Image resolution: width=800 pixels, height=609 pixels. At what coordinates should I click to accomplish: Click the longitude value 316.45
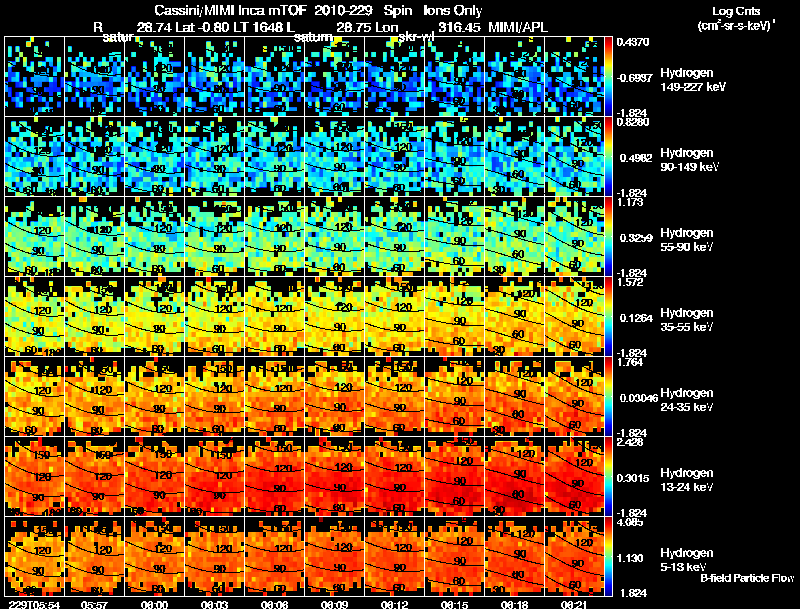459,28
